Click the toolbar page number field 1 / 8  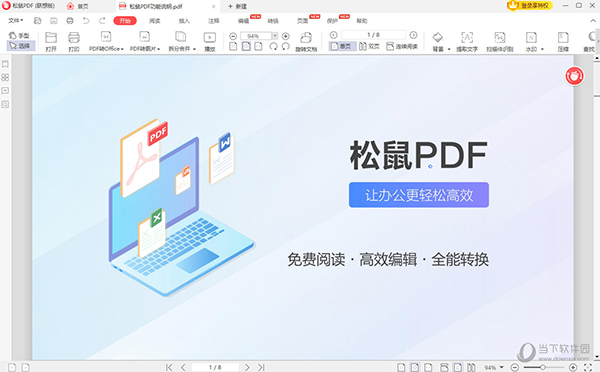pyautogui.click(x=373, y=35)
